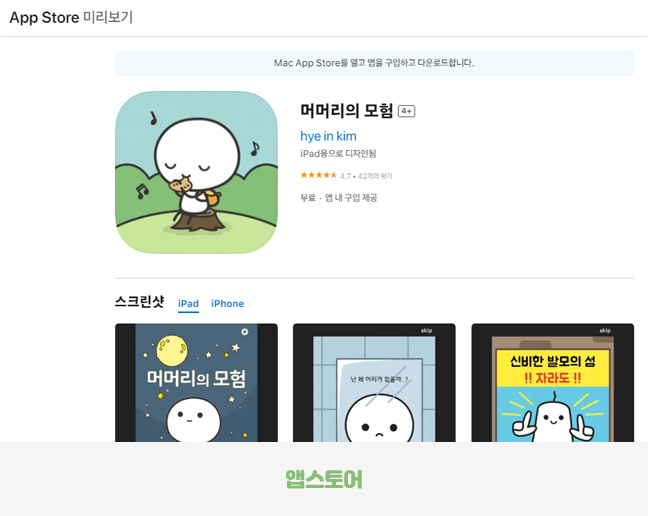Switch to the iPhone screenshots tab
Image resolution: width=648 pixels, height=516 pixels.
[227, 304]
